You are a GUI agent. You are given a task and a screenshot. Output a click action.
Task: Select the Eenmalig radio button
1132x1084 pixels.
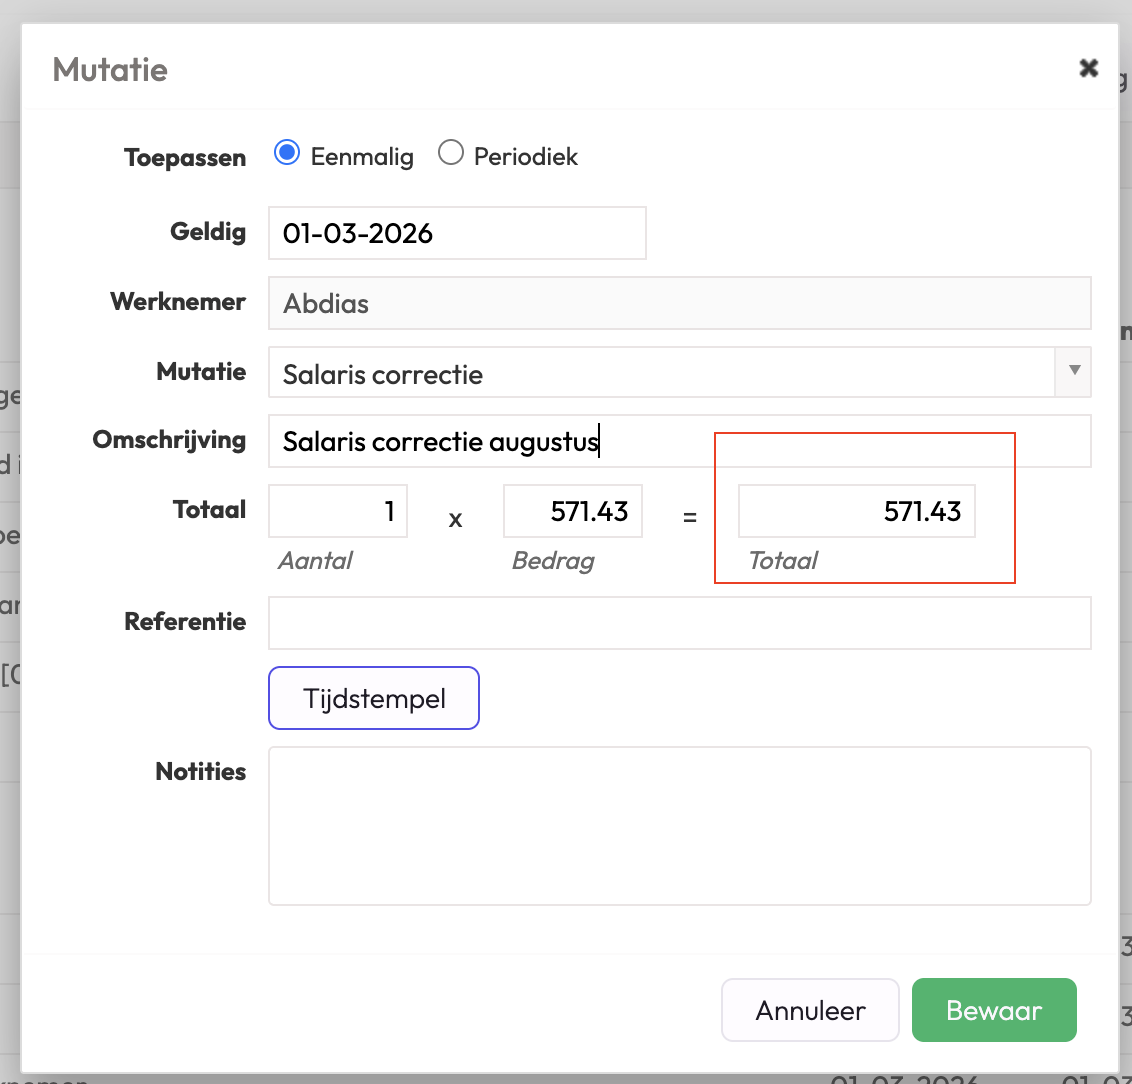pyautogui.click(x=287, y=154)
